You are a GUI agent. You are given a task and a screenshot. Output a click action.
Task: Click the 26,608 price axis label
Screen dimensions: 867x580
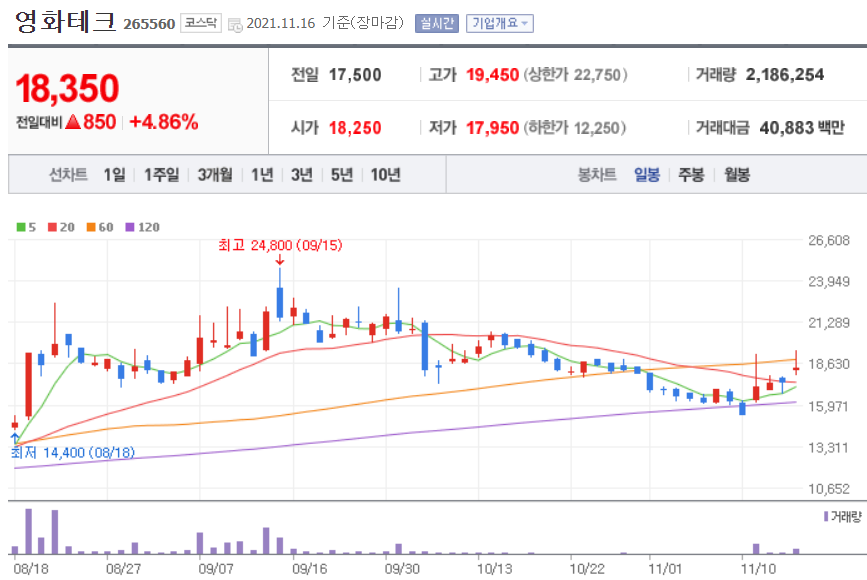pyautogui.click(x=828, y=240)
